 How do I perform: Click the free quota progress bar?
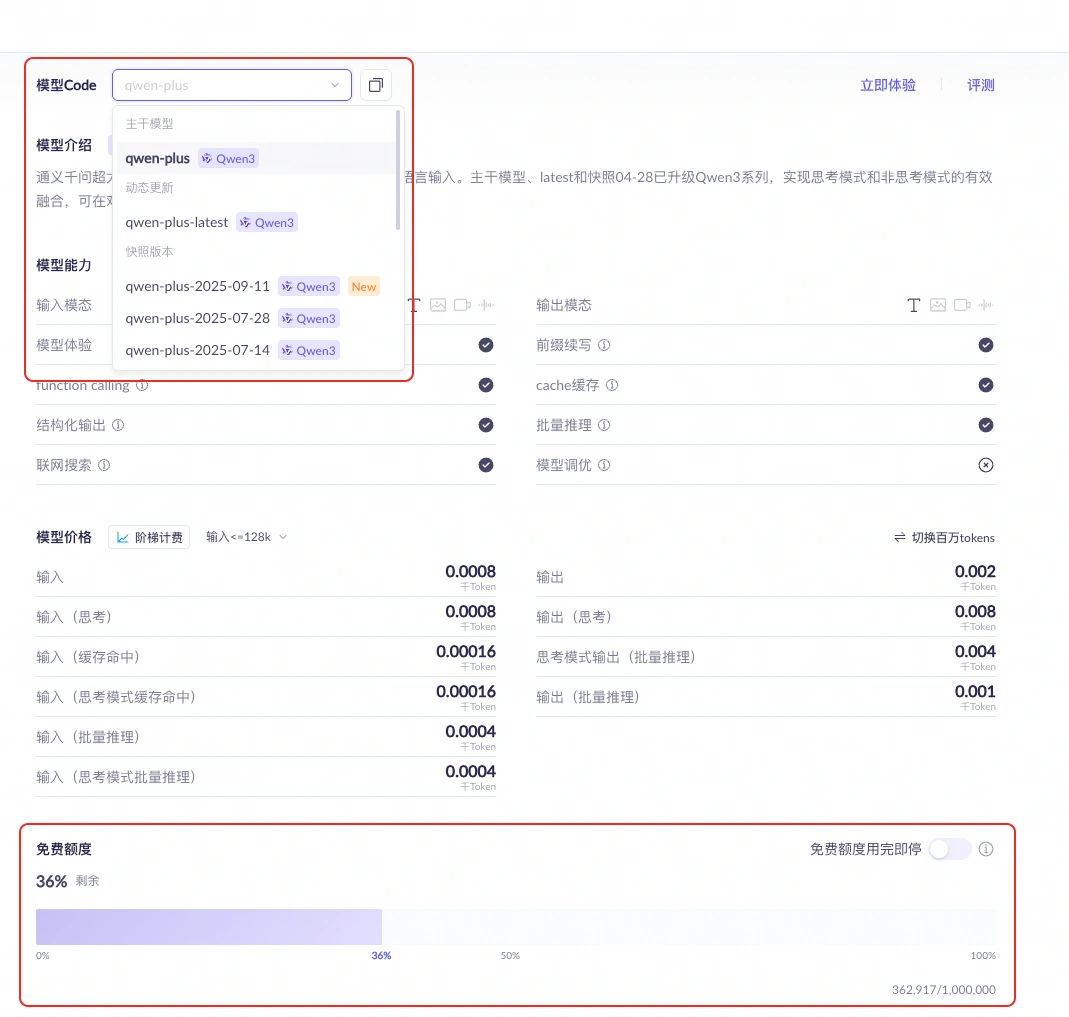click(x=516, y=927)
